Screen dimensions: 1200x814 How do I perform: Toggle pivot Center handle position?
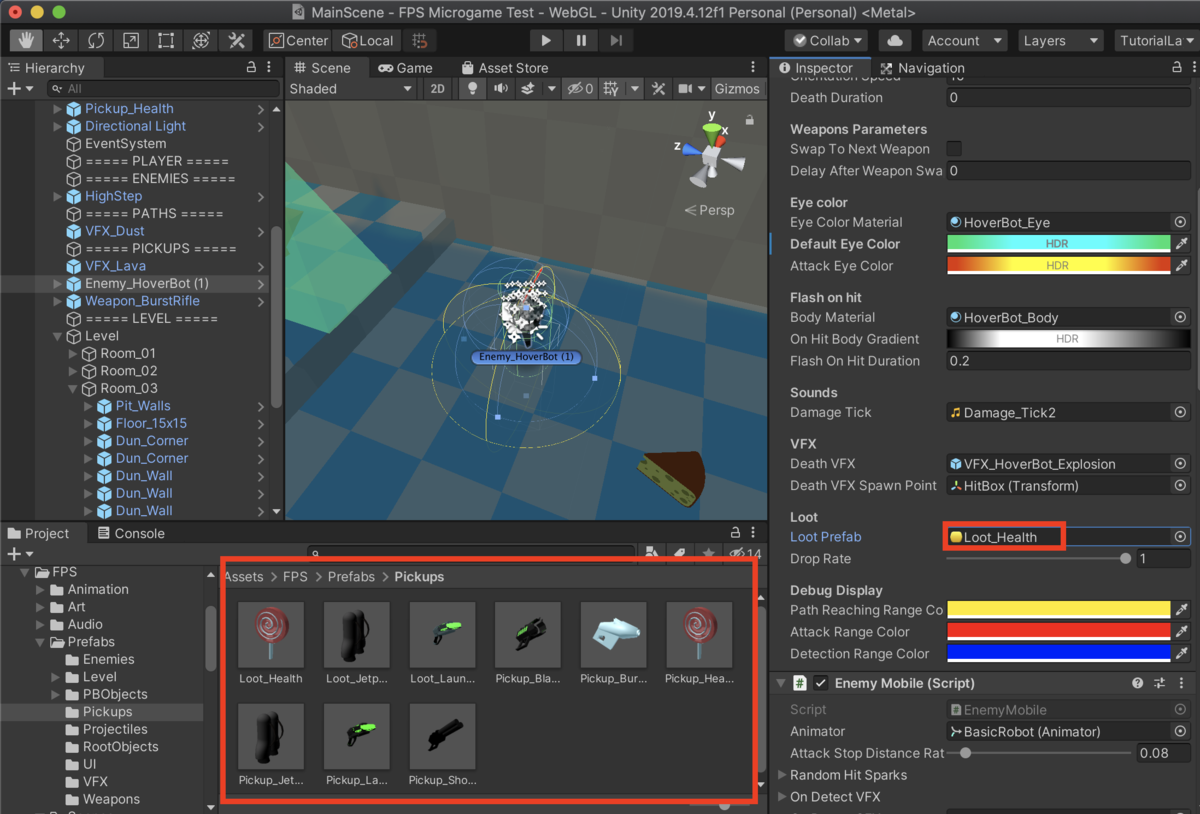(297, 41)
